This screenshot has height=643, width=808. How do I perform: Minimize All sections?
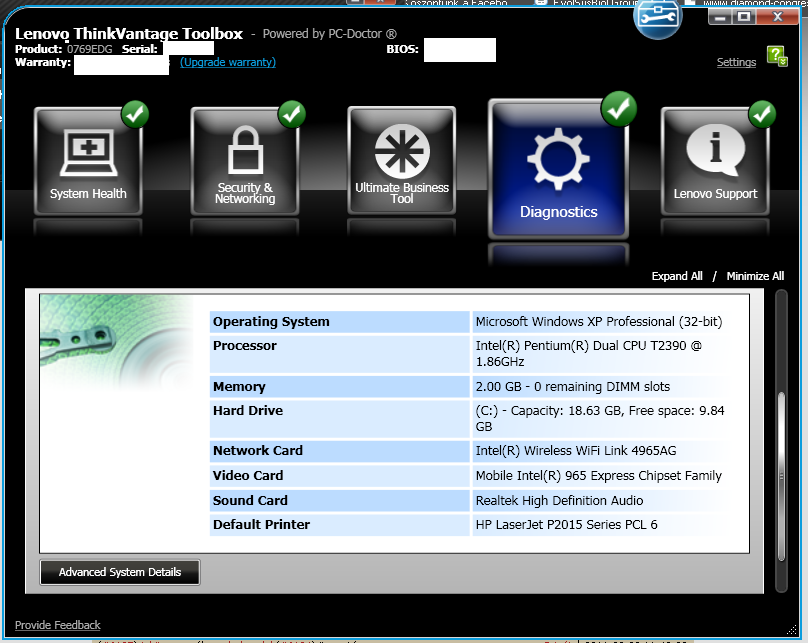click(x=755, y=276)
